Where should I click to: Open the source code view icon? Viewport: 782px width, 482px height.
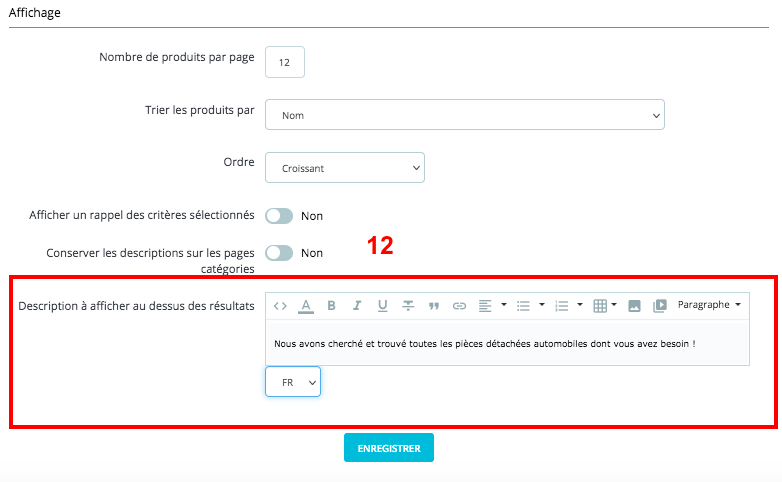pos(280,306)
